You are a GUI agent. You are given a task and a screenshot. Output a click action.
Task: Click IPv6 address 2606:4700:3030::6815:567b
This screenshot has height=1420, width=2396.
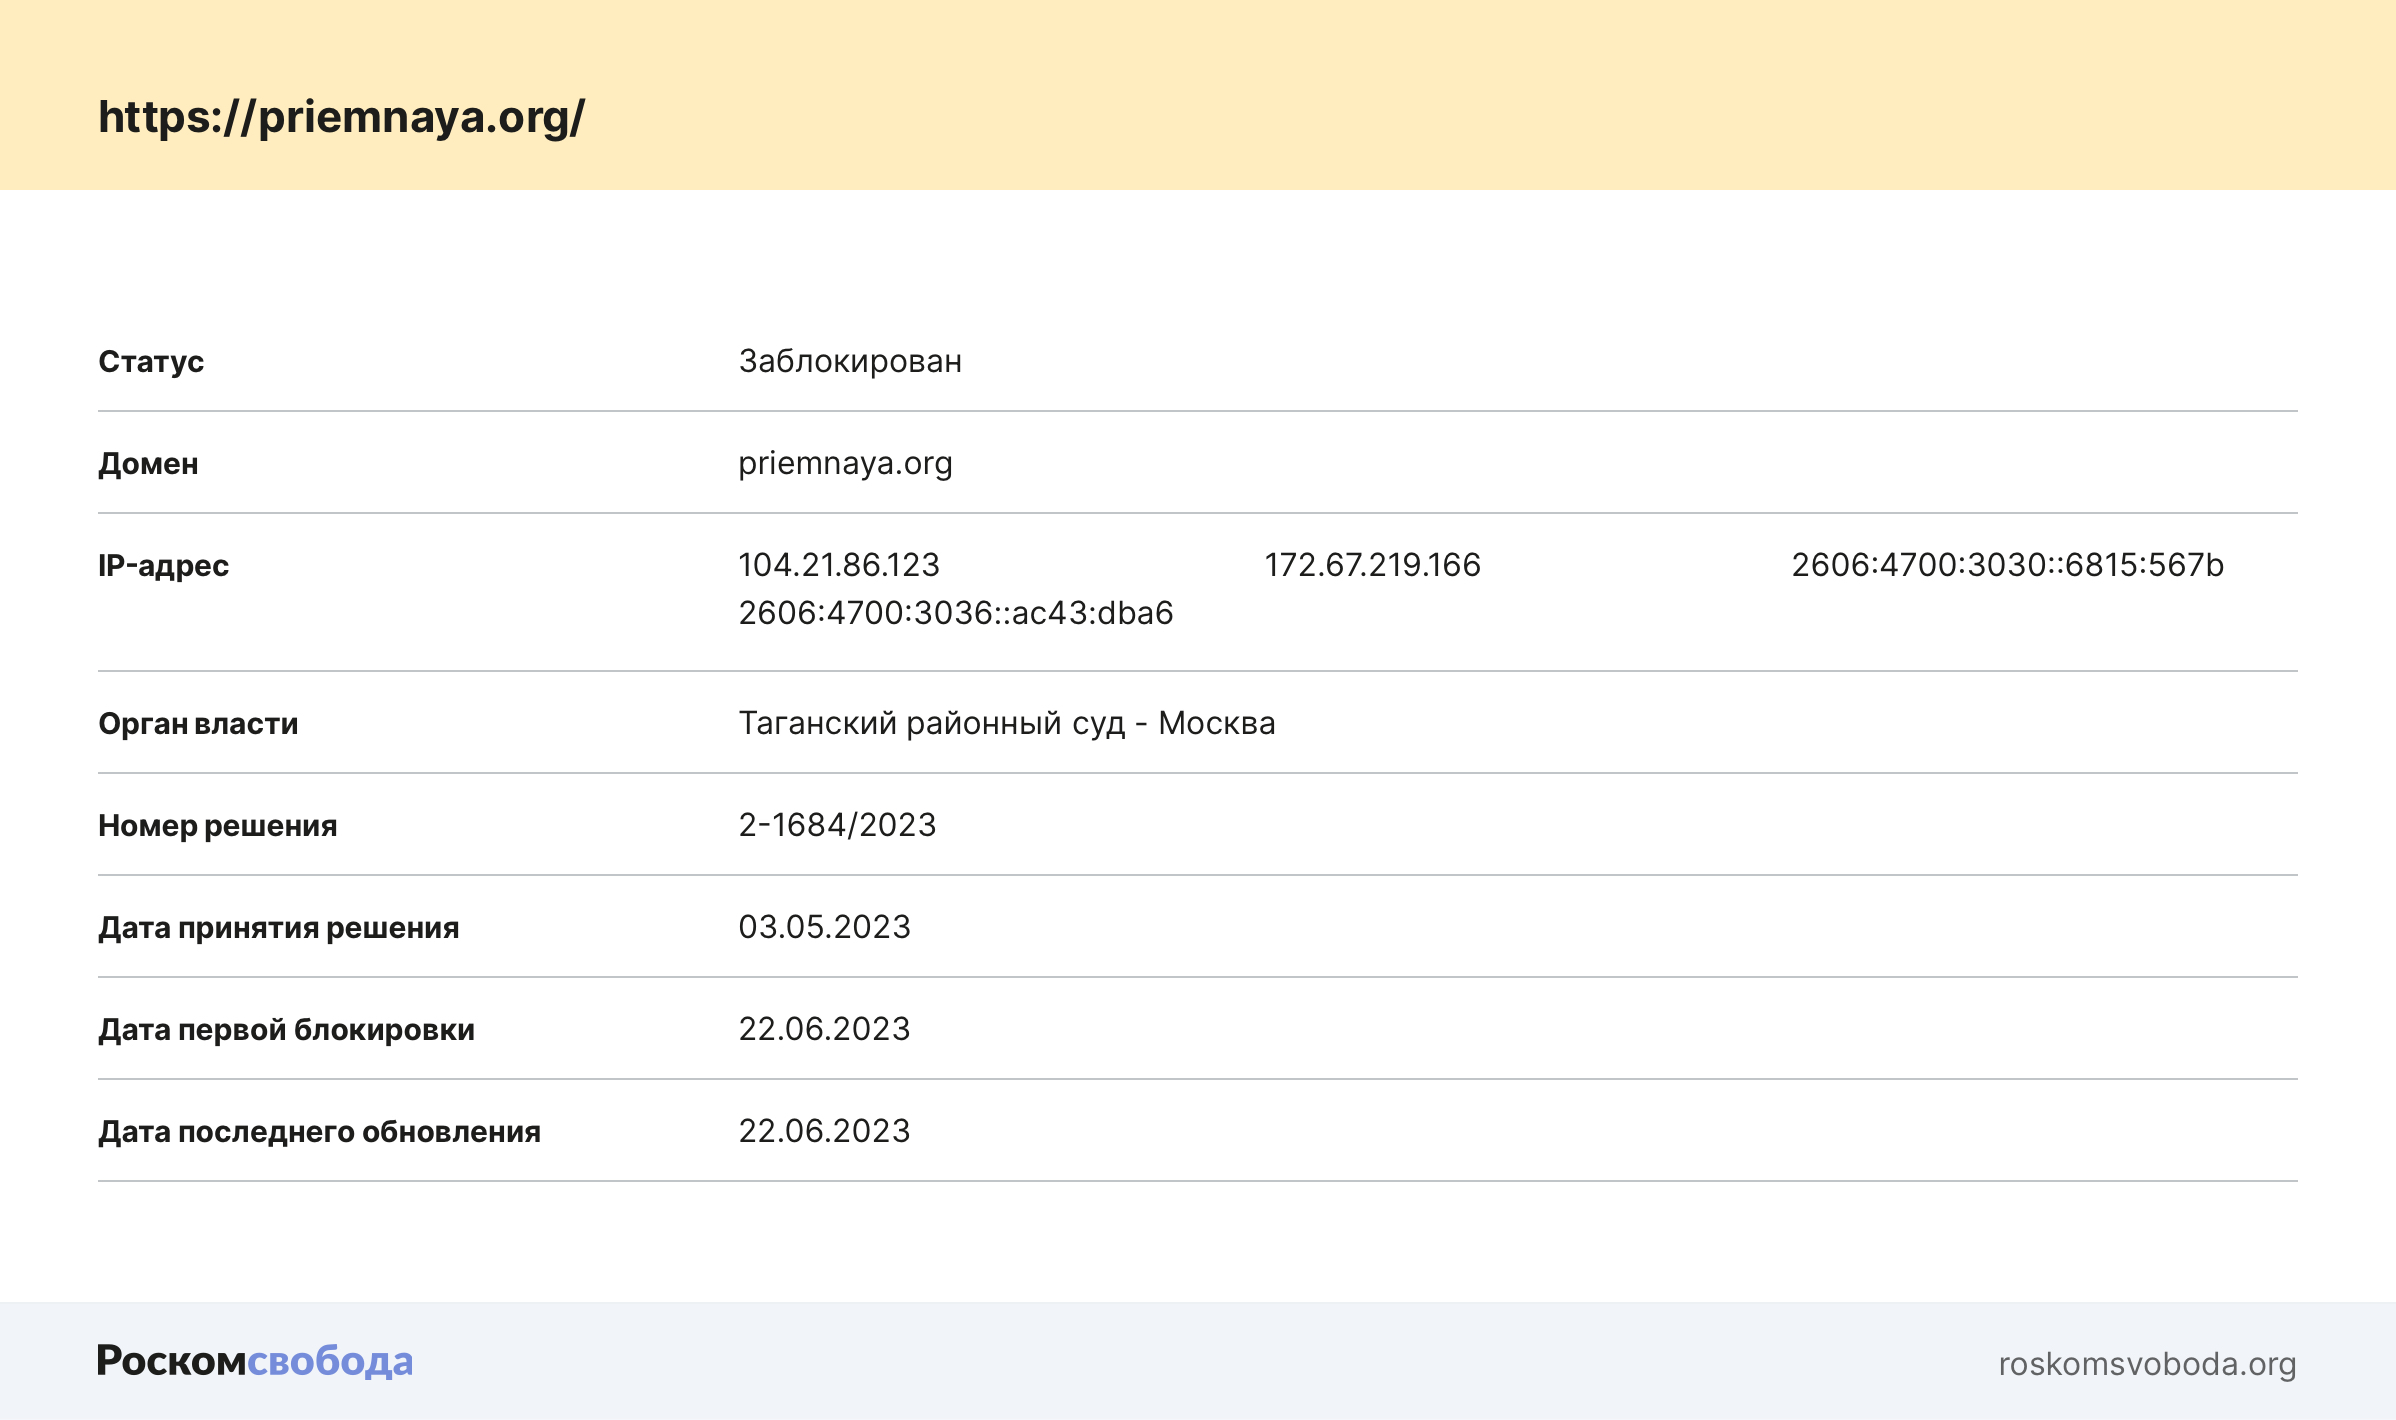[x=2007, y=565]
